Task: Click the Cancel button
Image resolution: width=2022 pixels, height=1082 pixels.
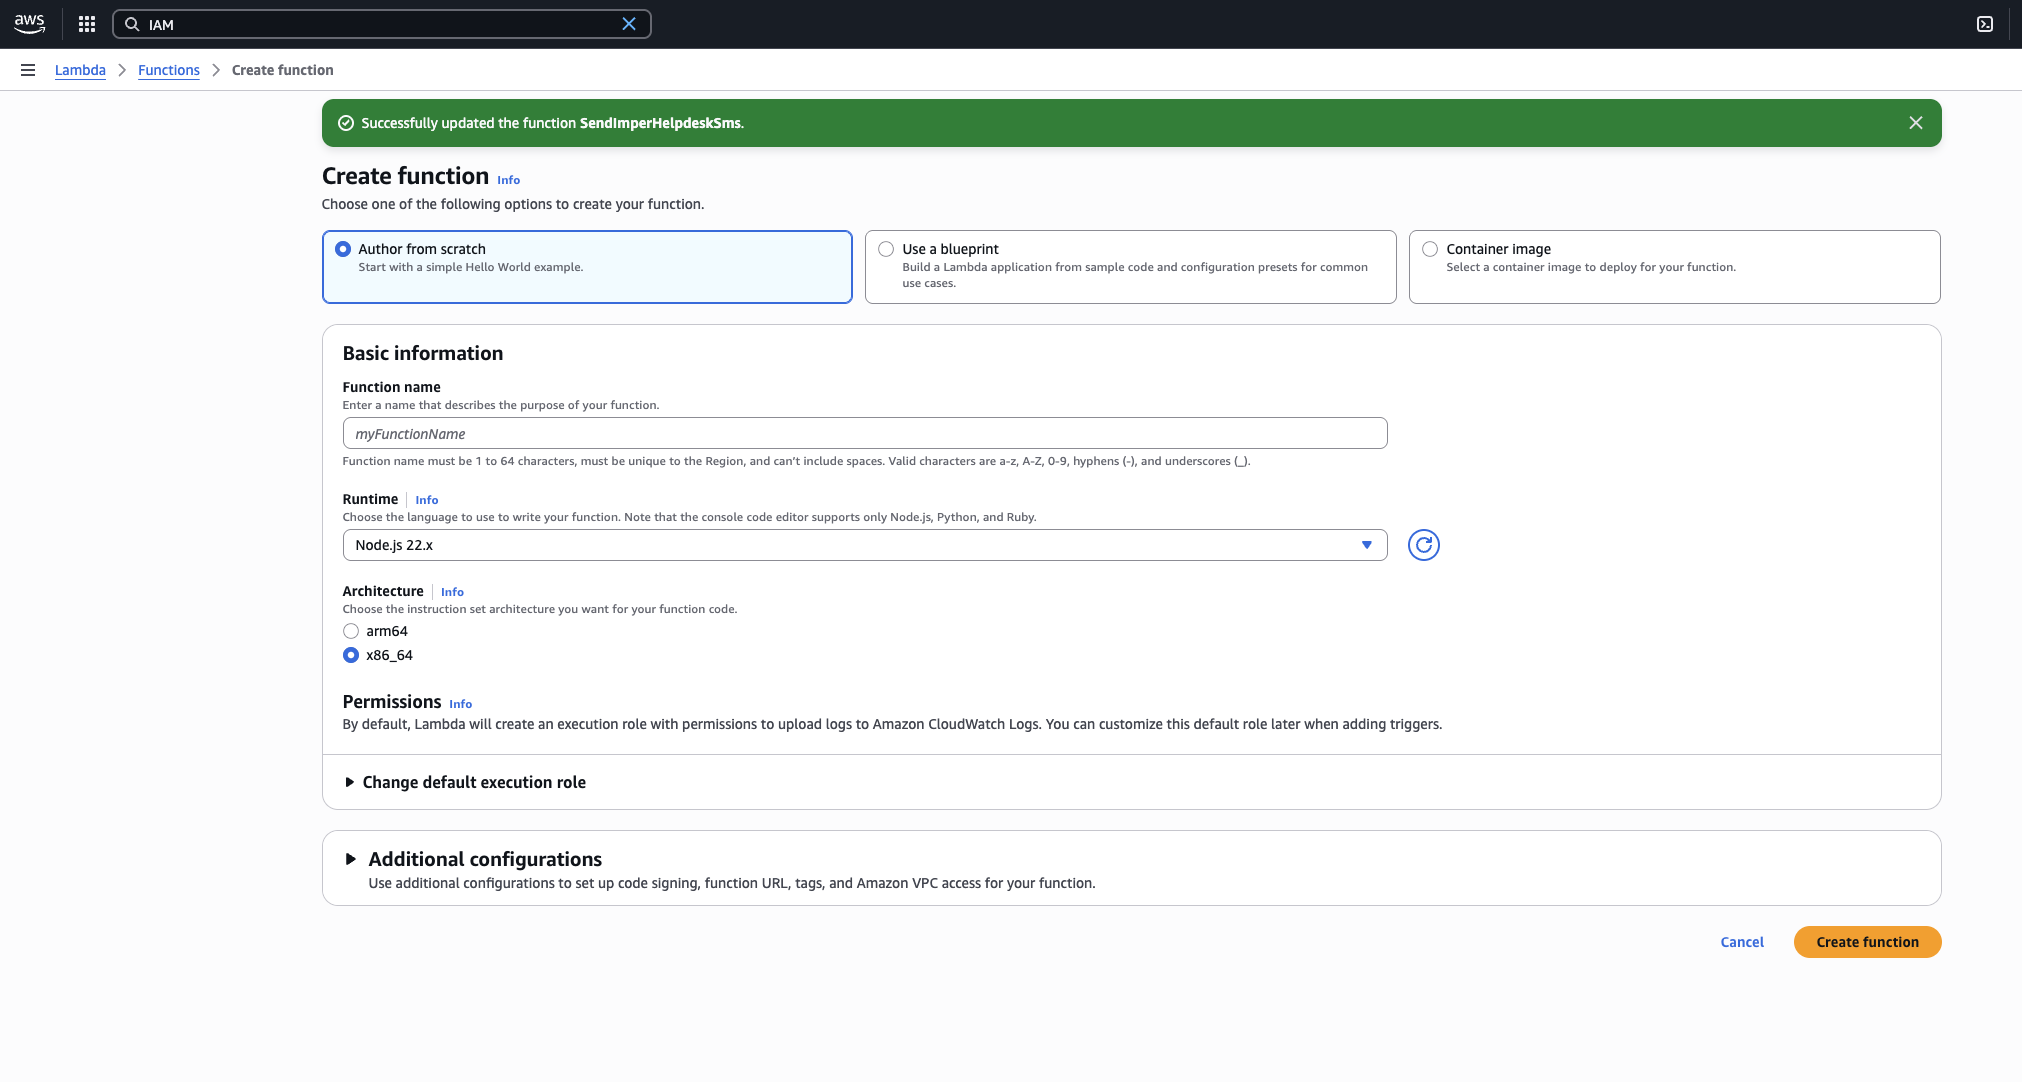Action: pos(1742,942)
